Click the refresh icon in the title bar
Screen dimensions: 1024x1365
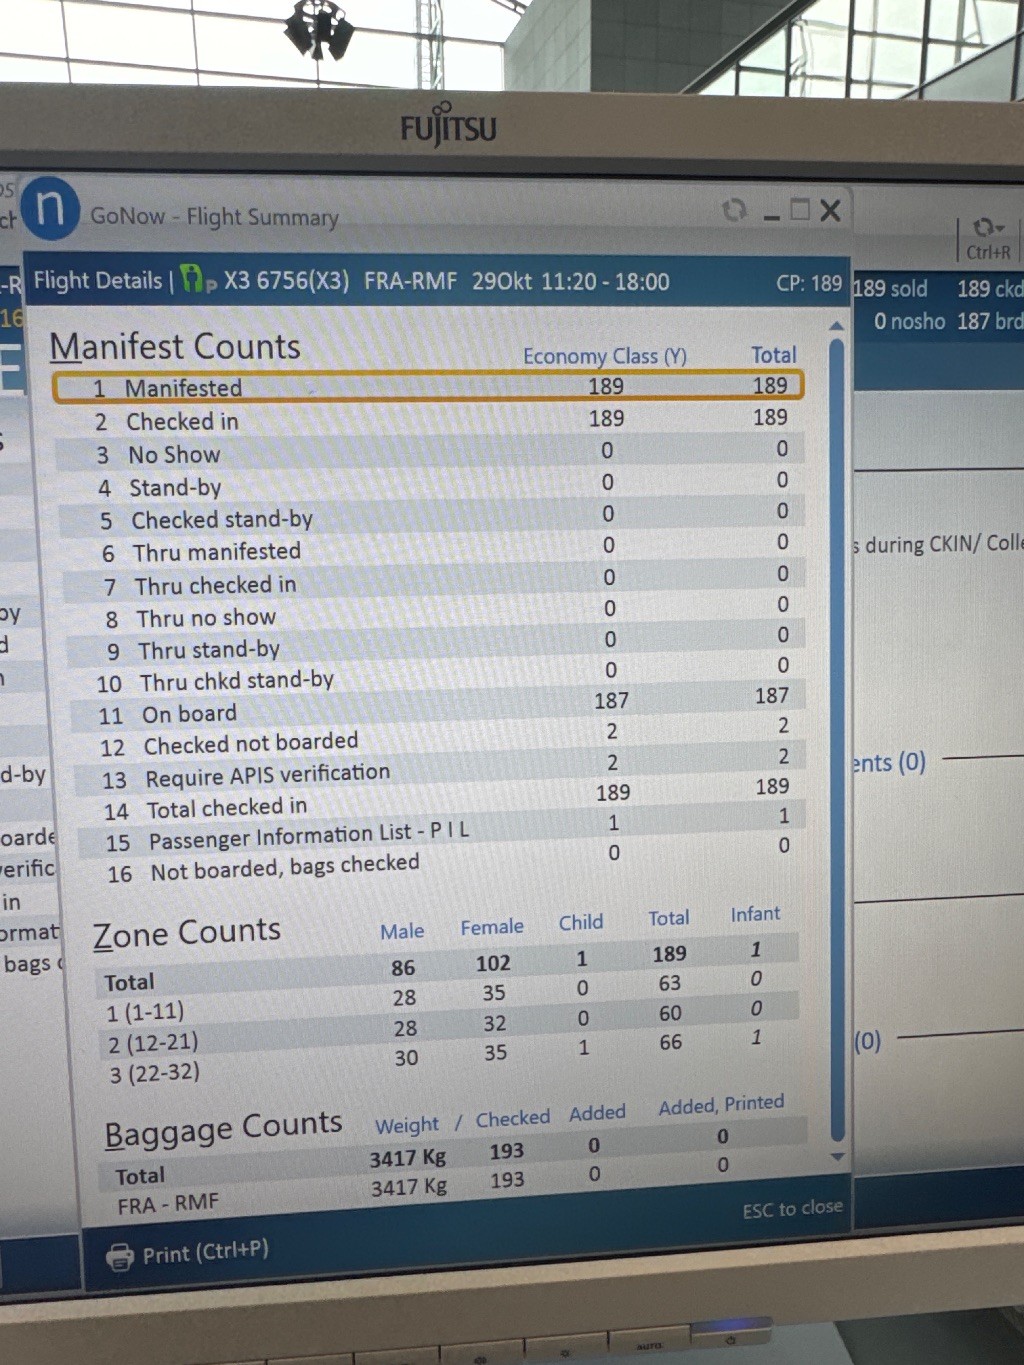734,210
